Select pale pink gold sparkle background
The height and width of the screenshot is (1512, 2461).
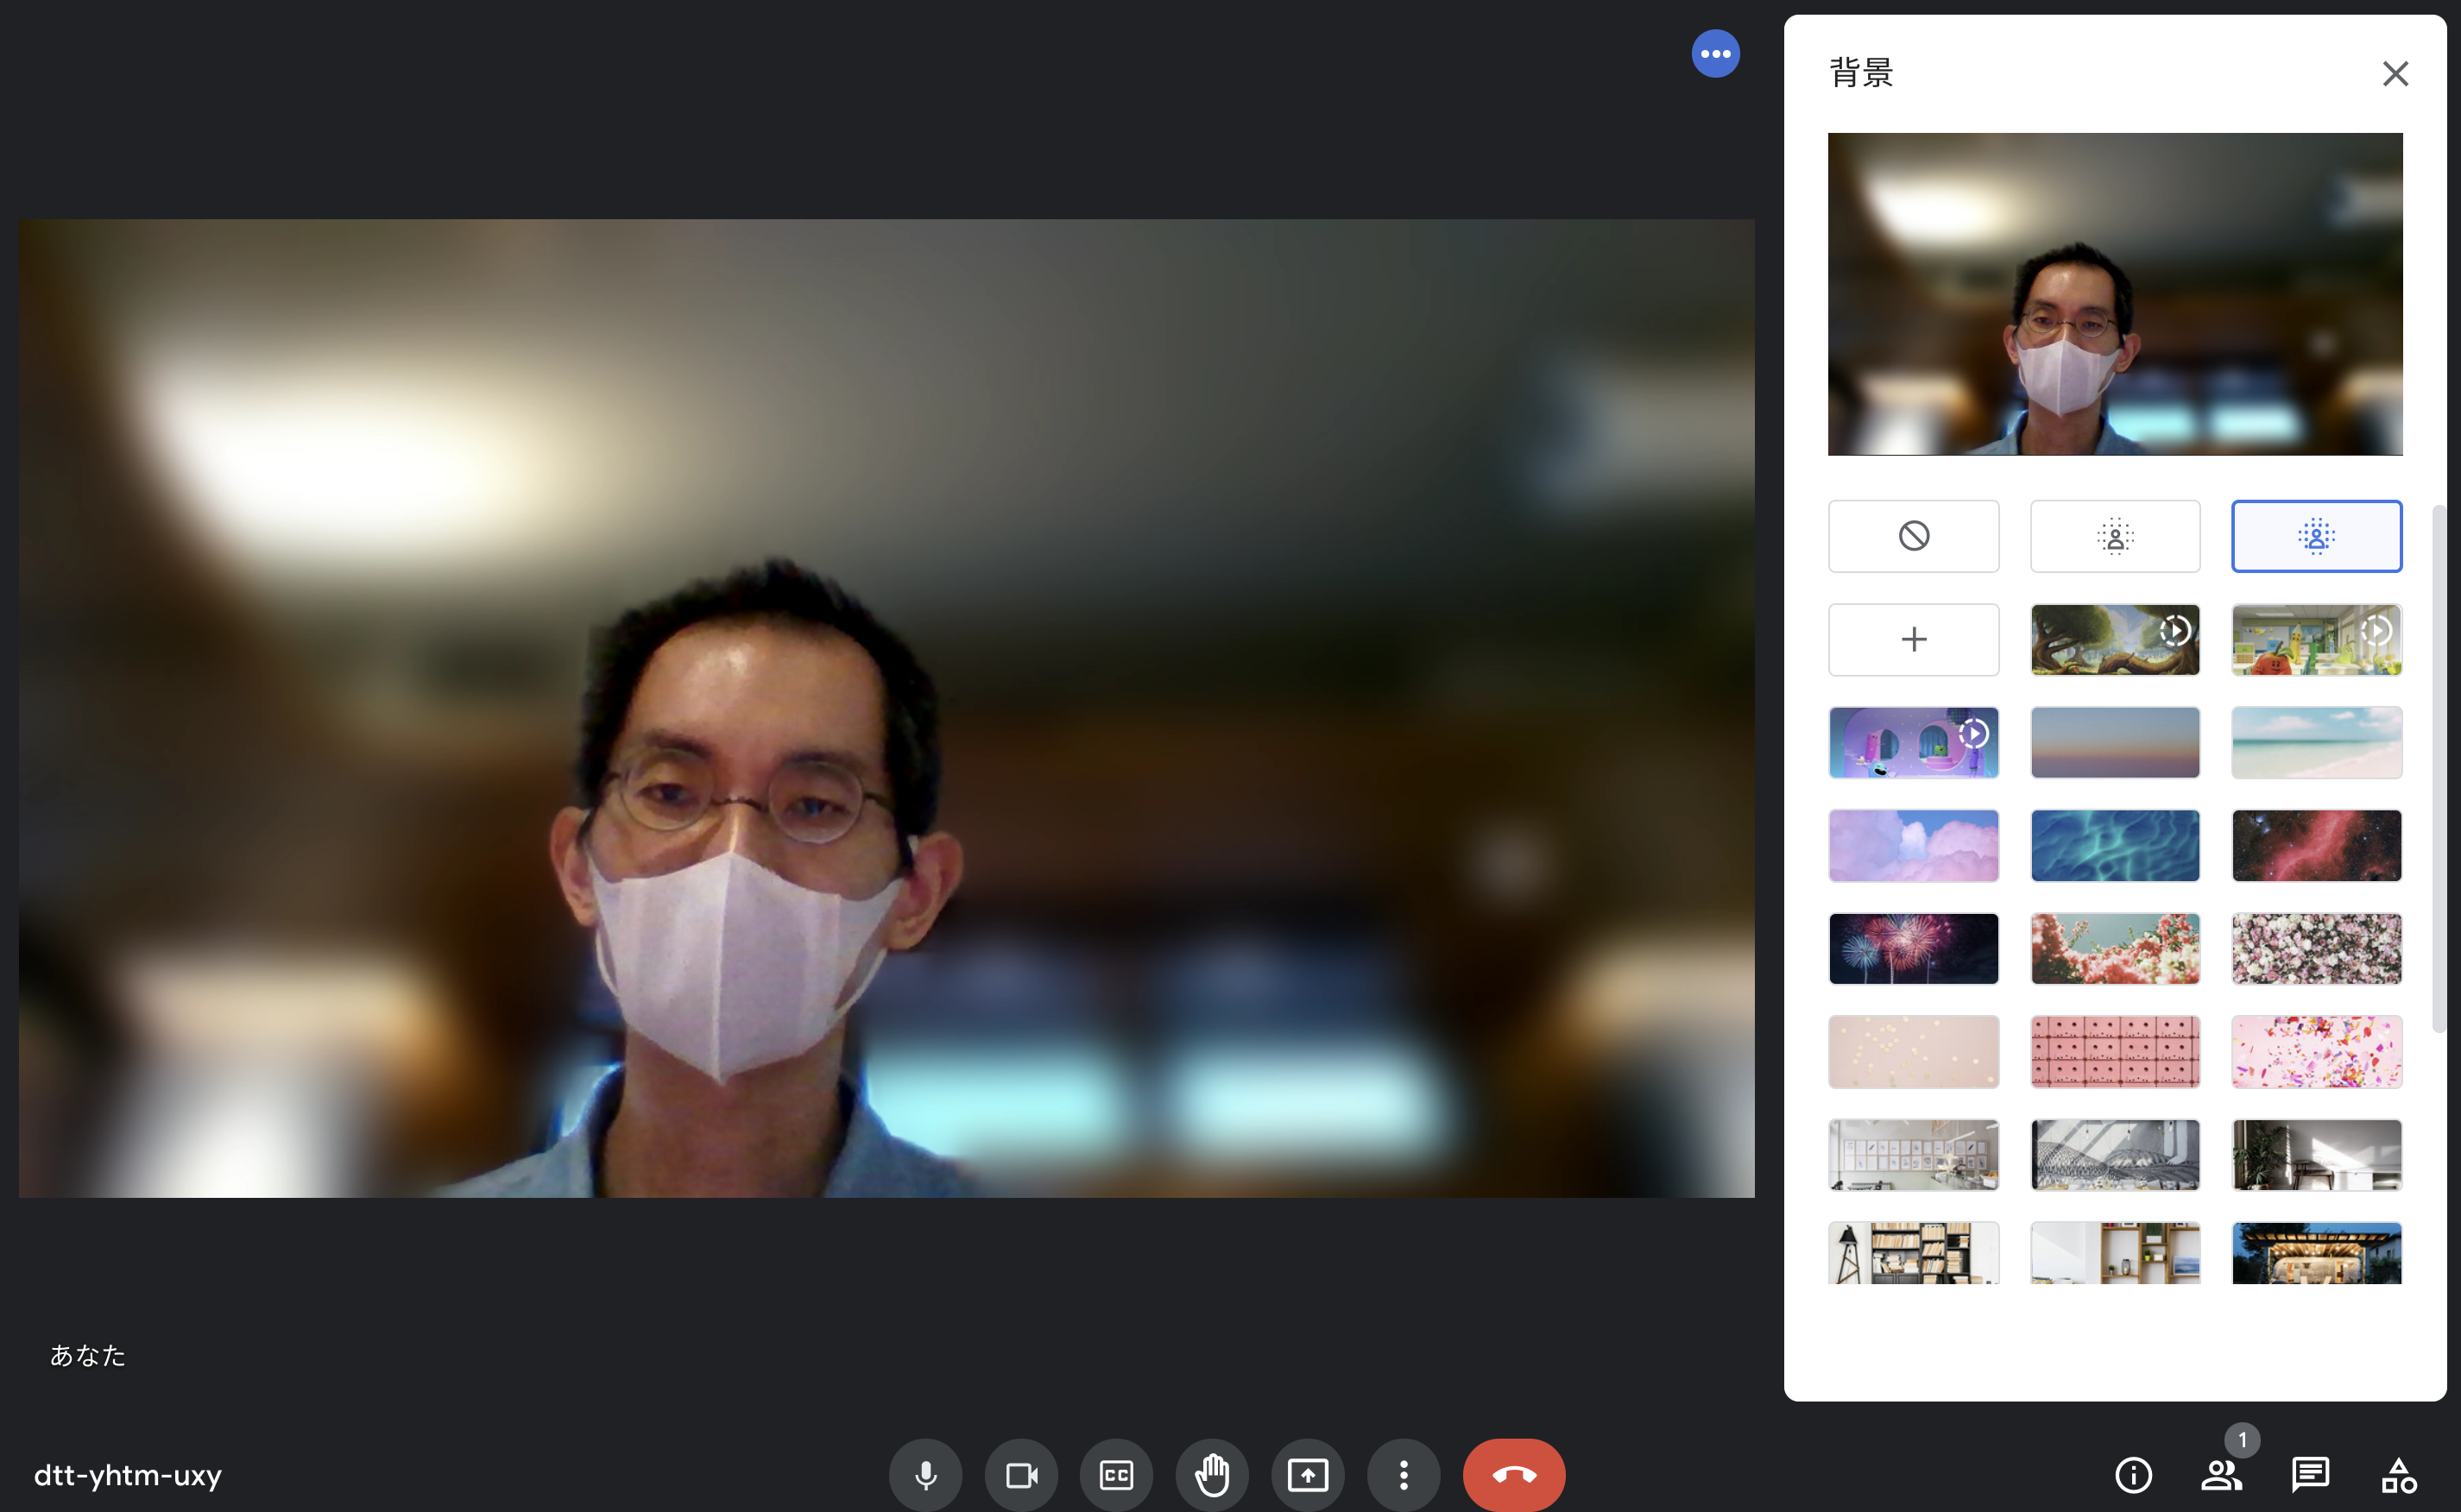tap(1913, 1051)
